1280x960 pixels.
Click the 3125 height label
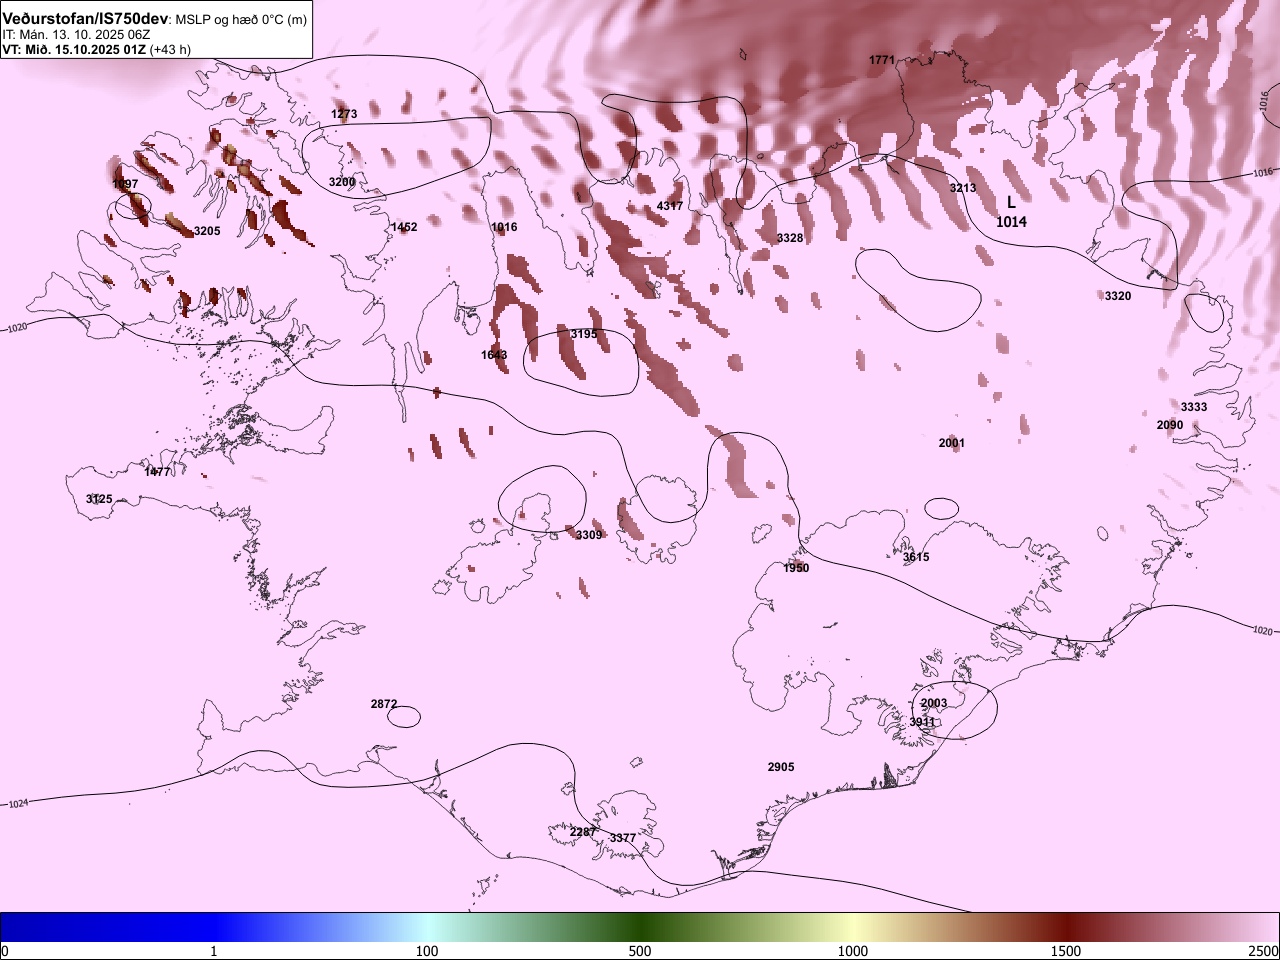point(99,499)
